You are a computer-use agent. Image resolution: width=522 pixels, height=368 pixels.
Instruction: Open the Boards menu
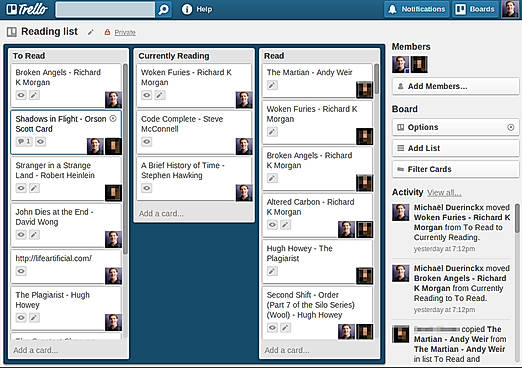476,9
